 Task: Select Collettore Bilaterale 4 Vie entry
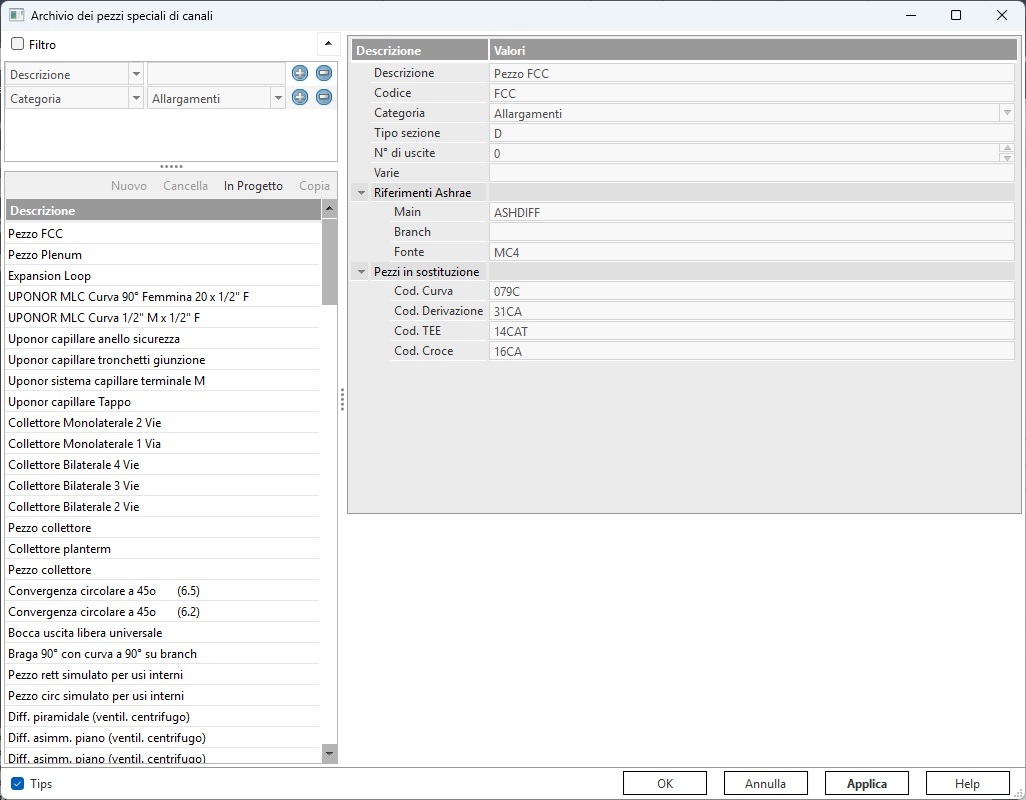pyautogui.click(x=73, y=465)
